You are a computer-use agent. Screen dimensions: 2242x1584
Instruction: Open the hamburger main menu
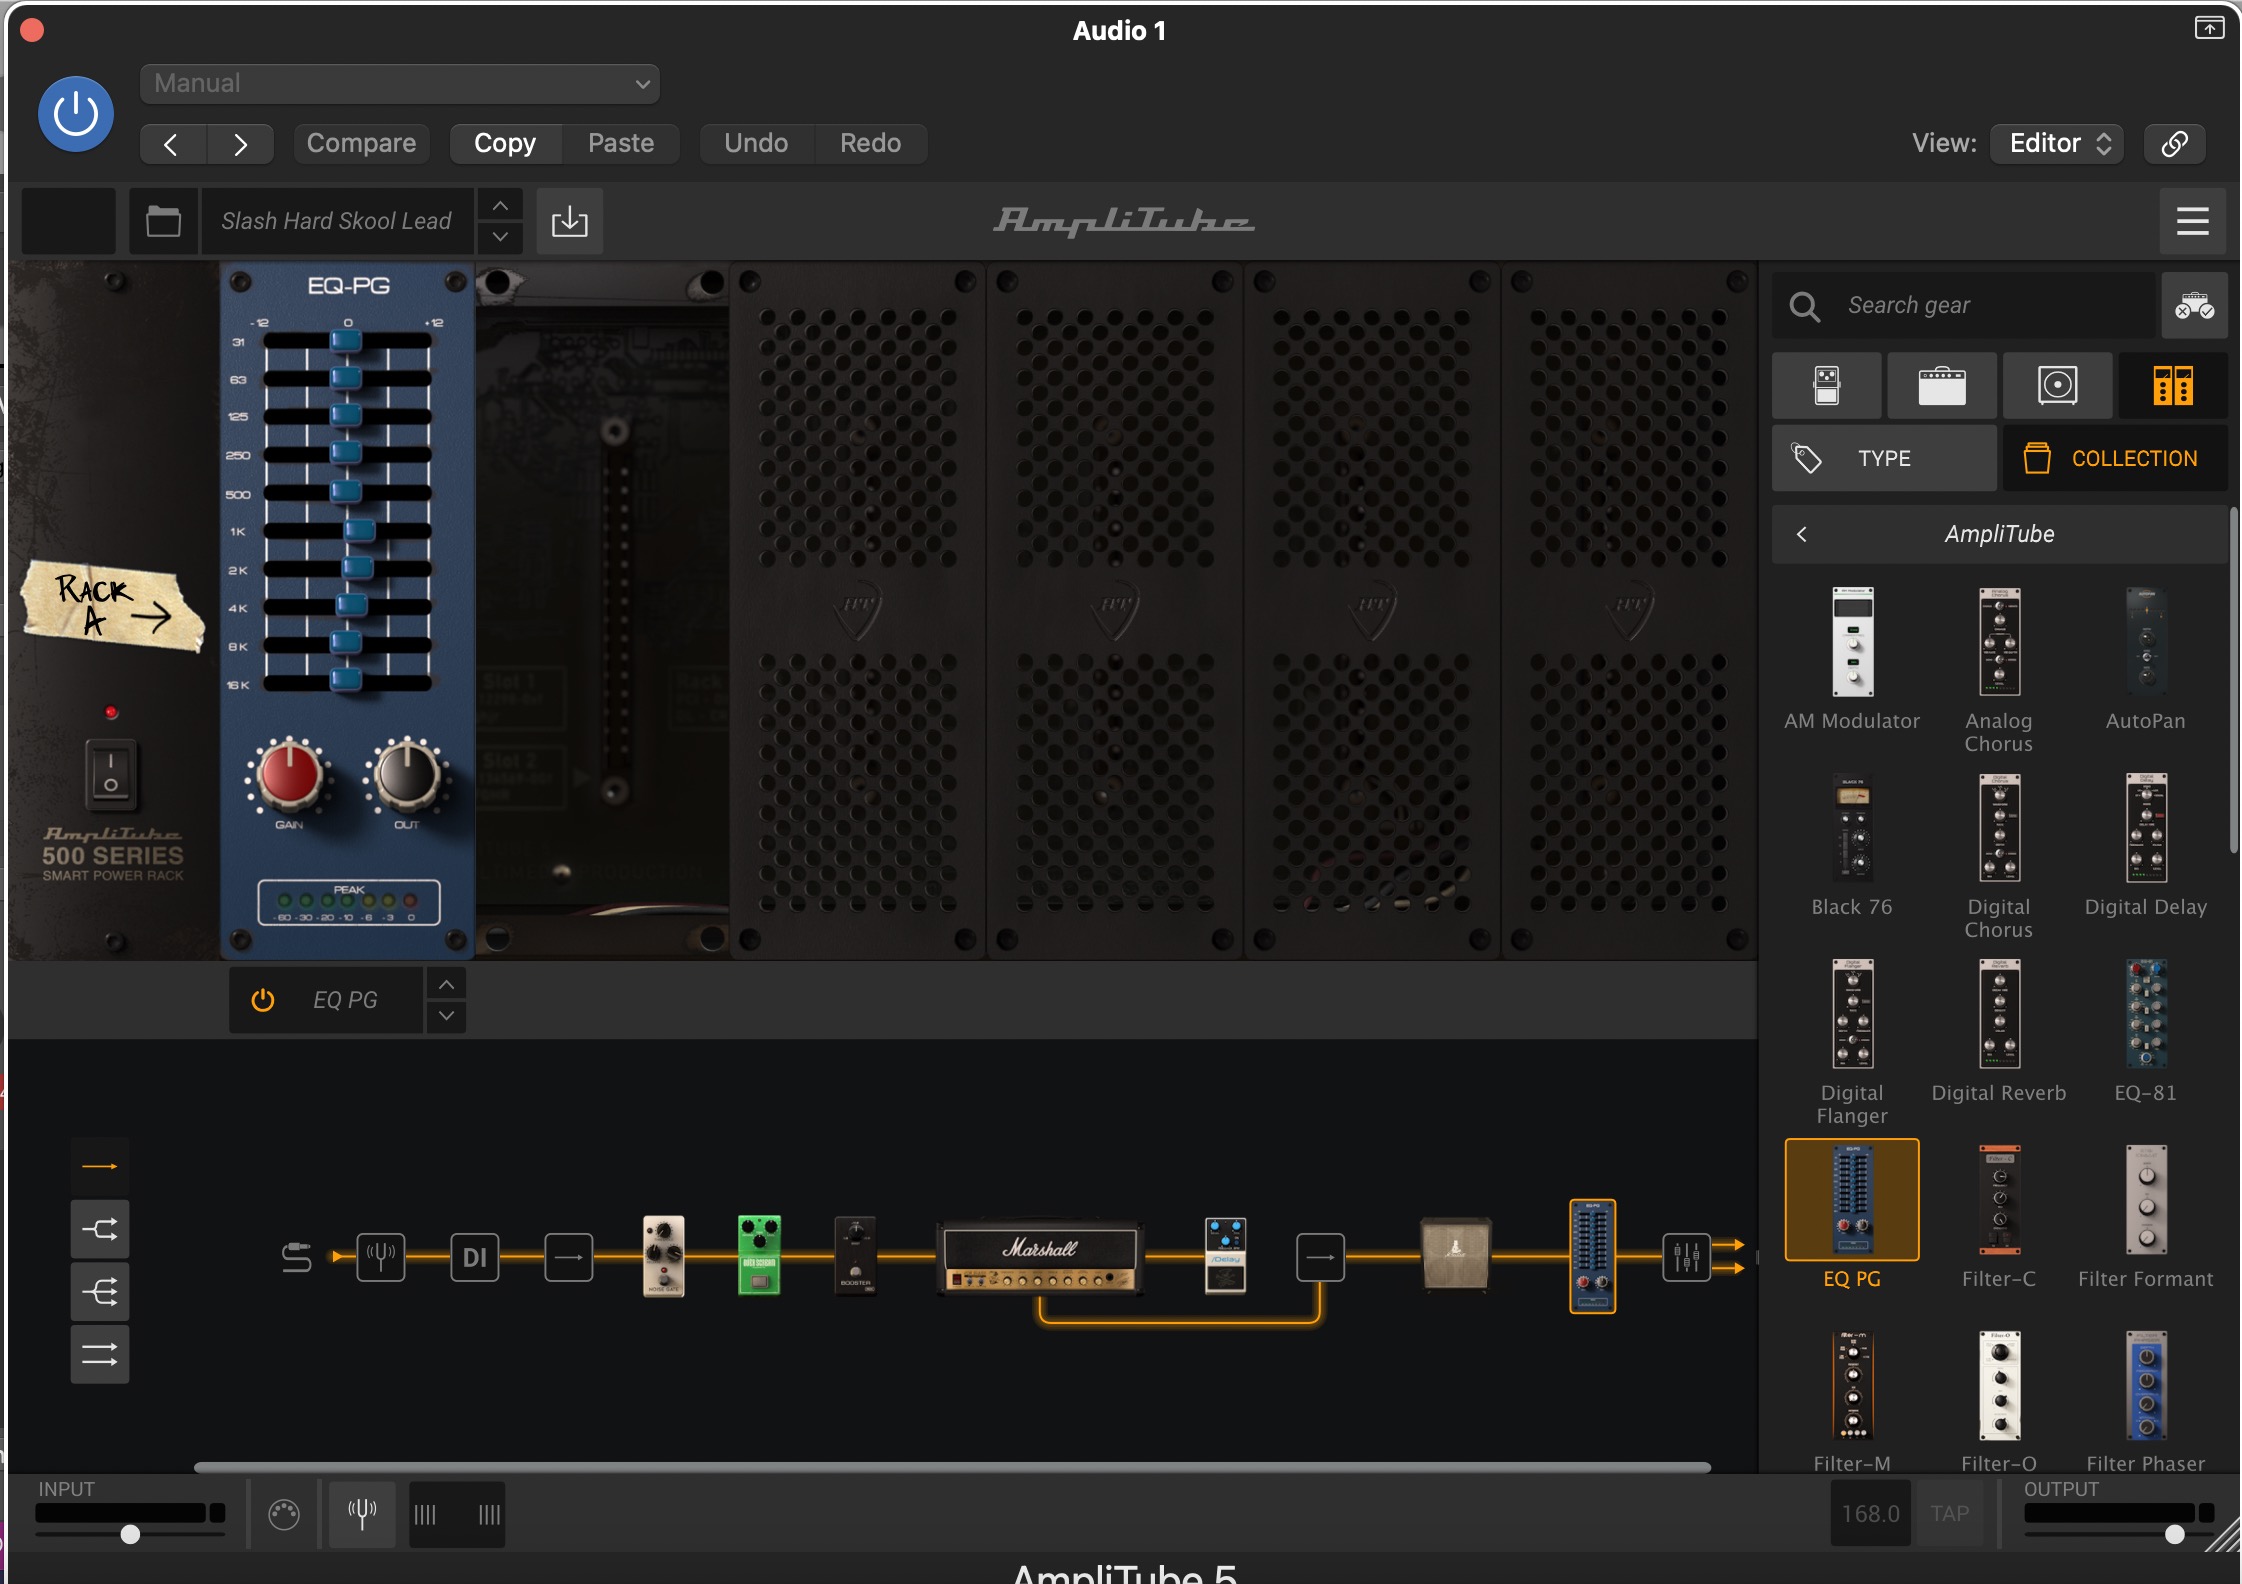[x=2193, y=221]
